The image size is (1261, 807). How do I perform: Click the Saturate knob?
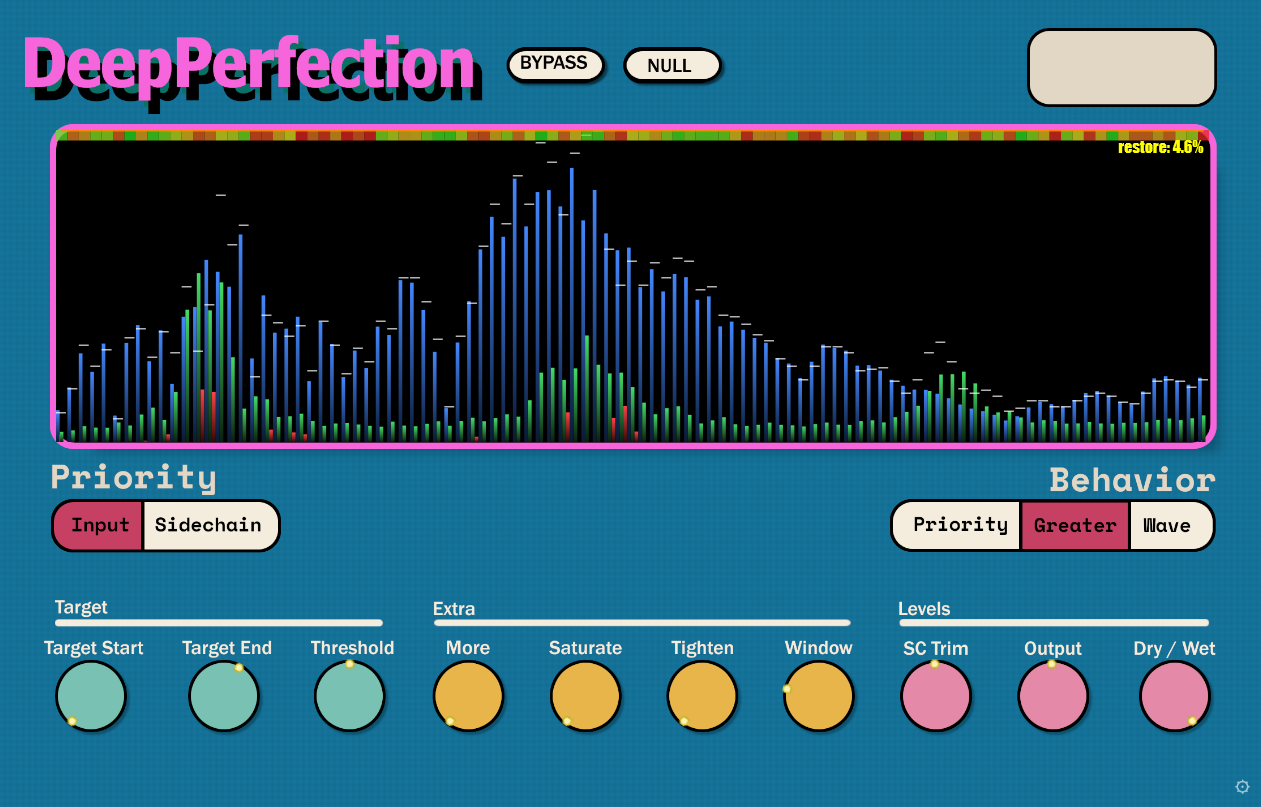(x=586, y=696)
